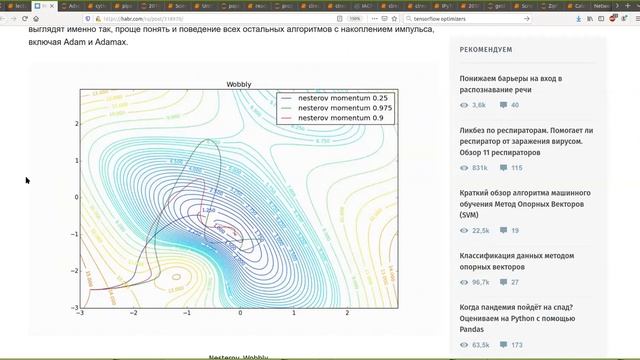The image size is (640, 360).
Task: Toggle reader view icon in address bar
Action: click(340, 19)
